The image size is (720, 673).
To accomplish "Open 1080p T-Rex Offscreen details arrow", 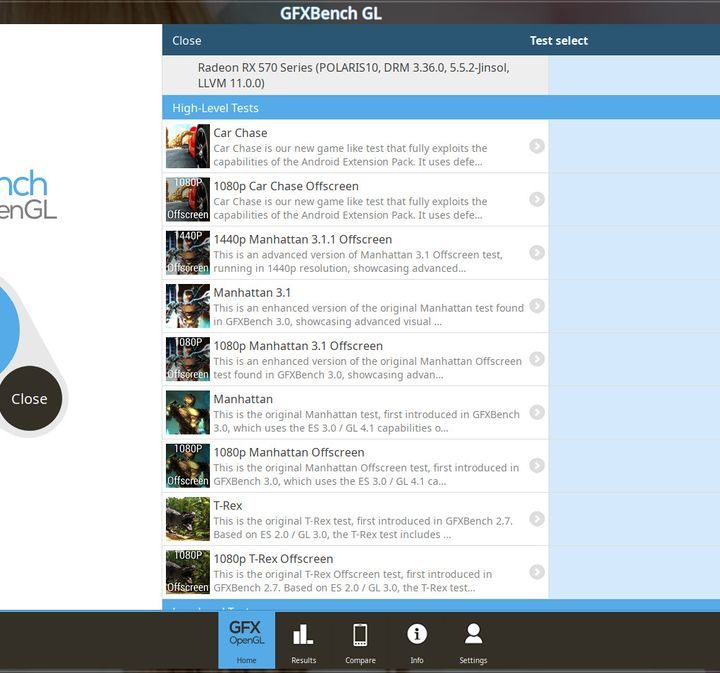I will click(537, 572).
